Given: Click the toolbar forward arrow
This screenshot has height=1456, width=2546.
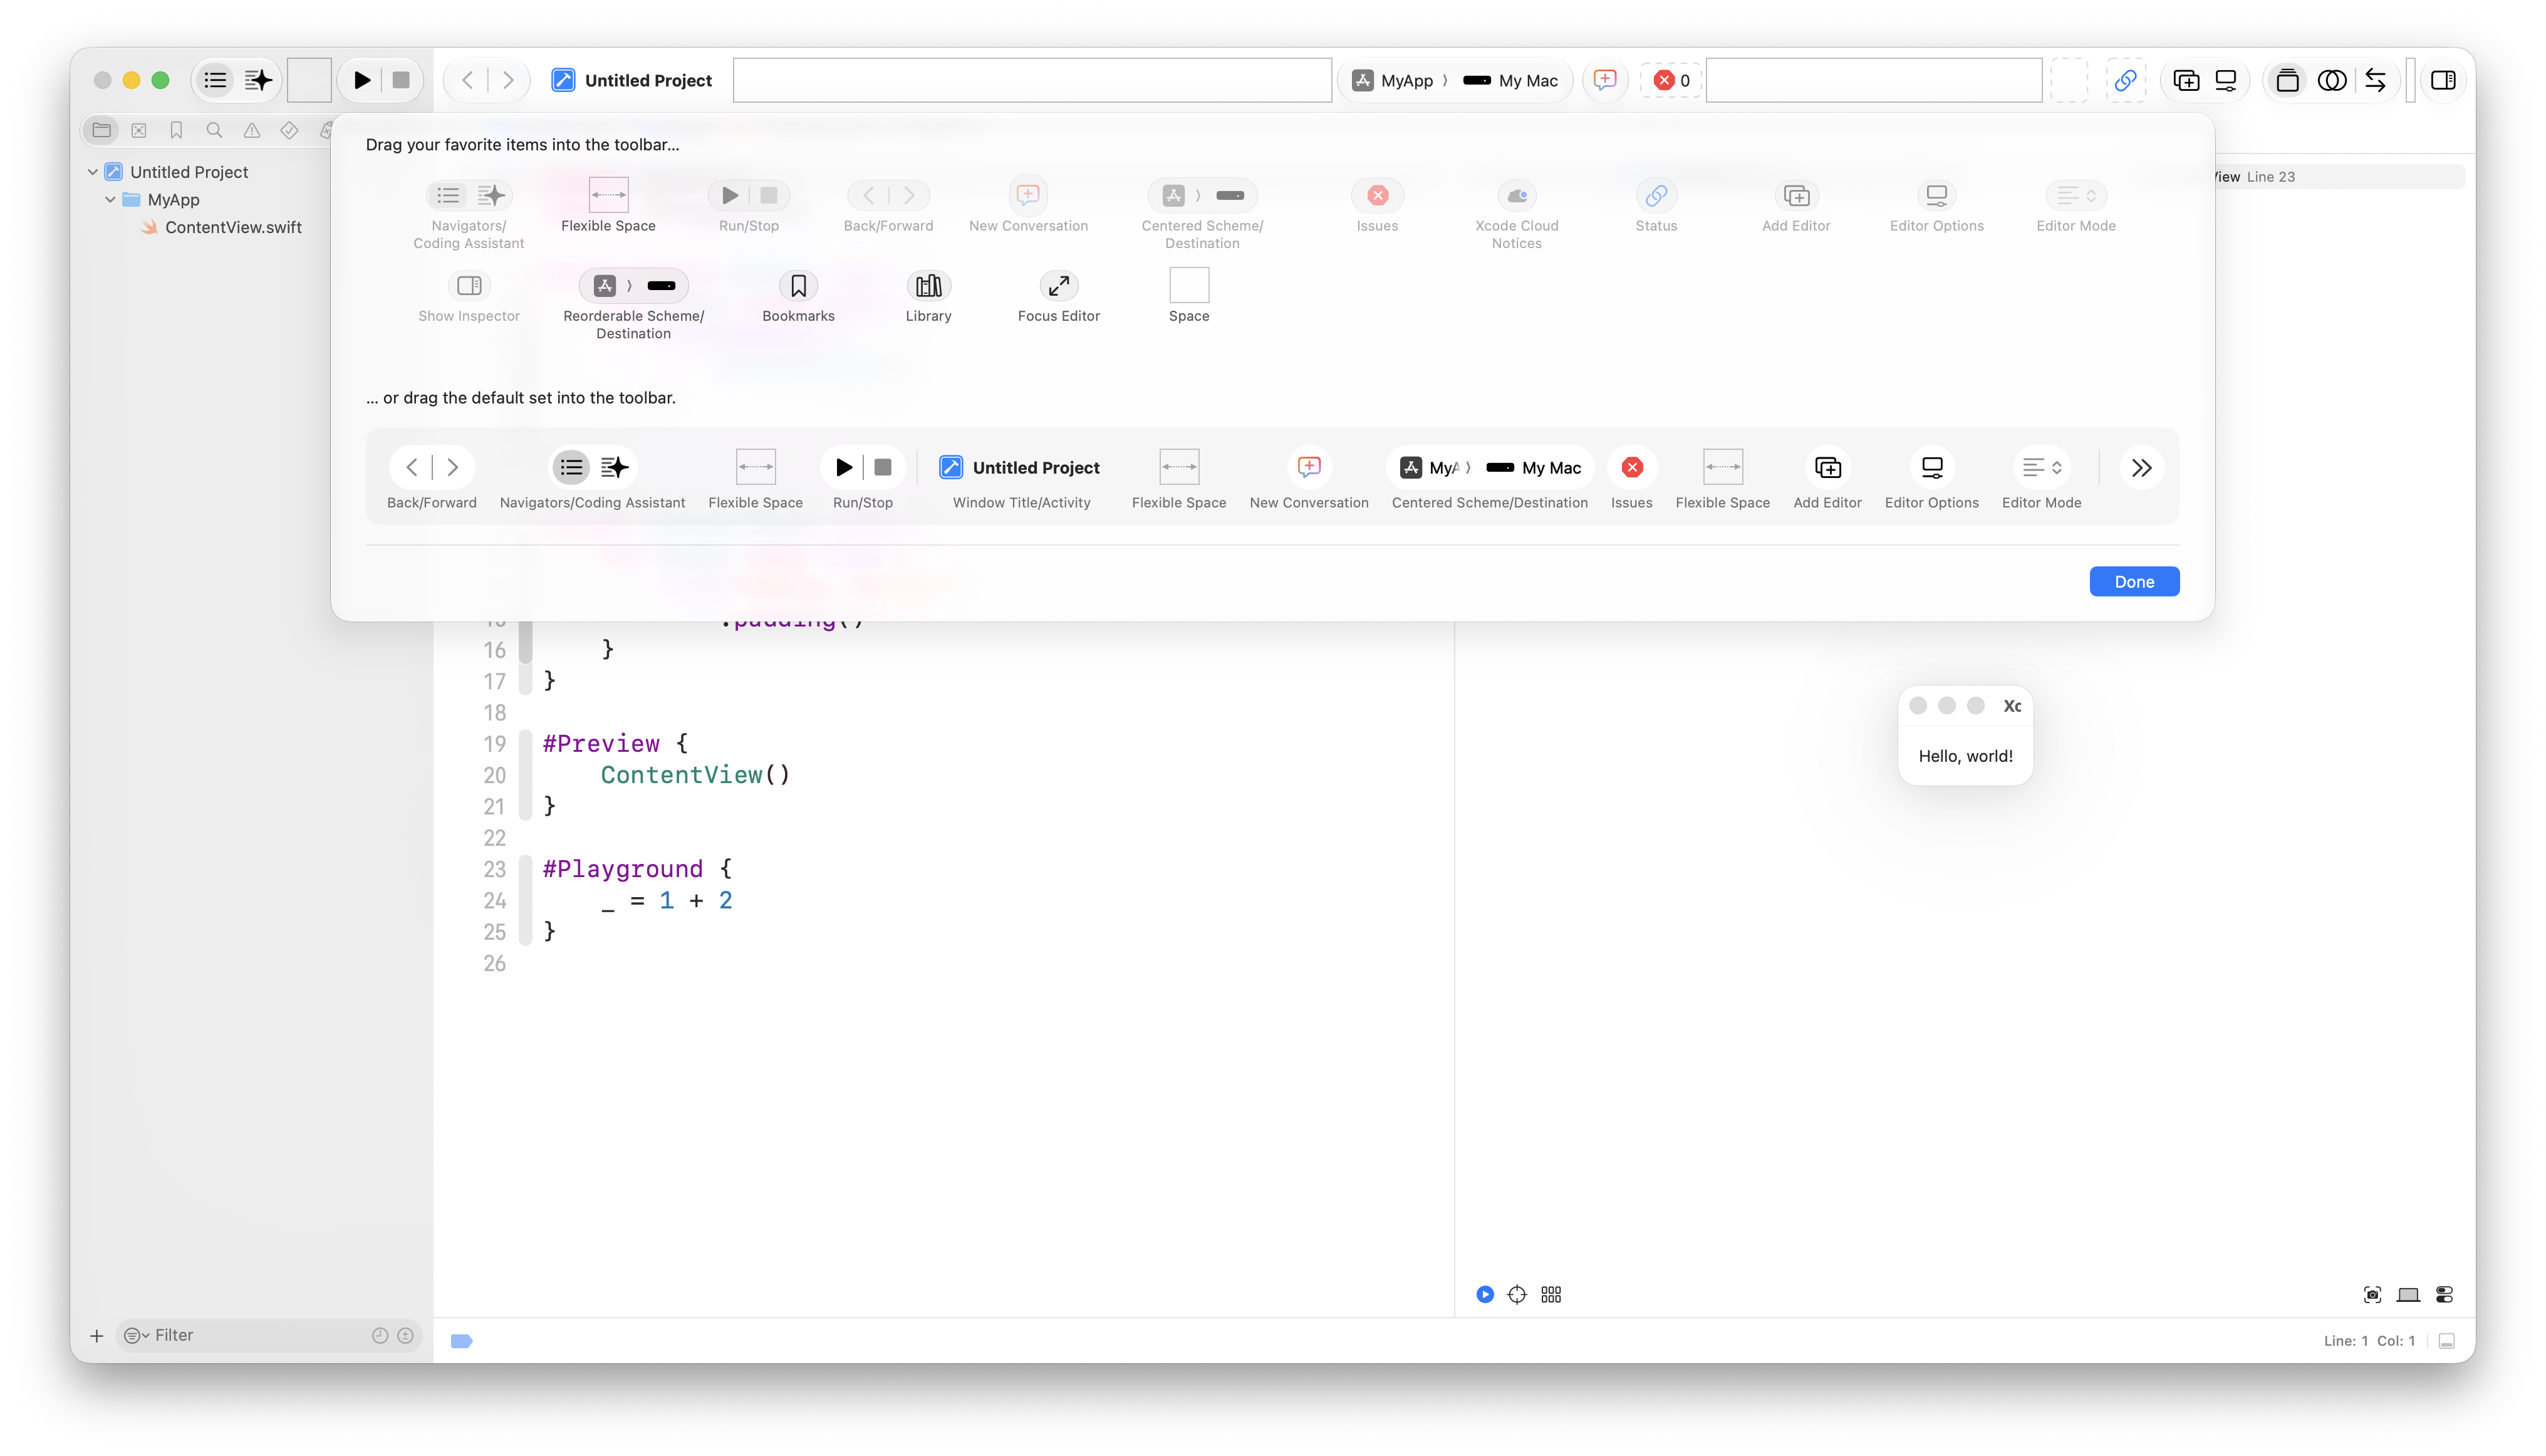Looking at the screenshot, I should 508,80.
